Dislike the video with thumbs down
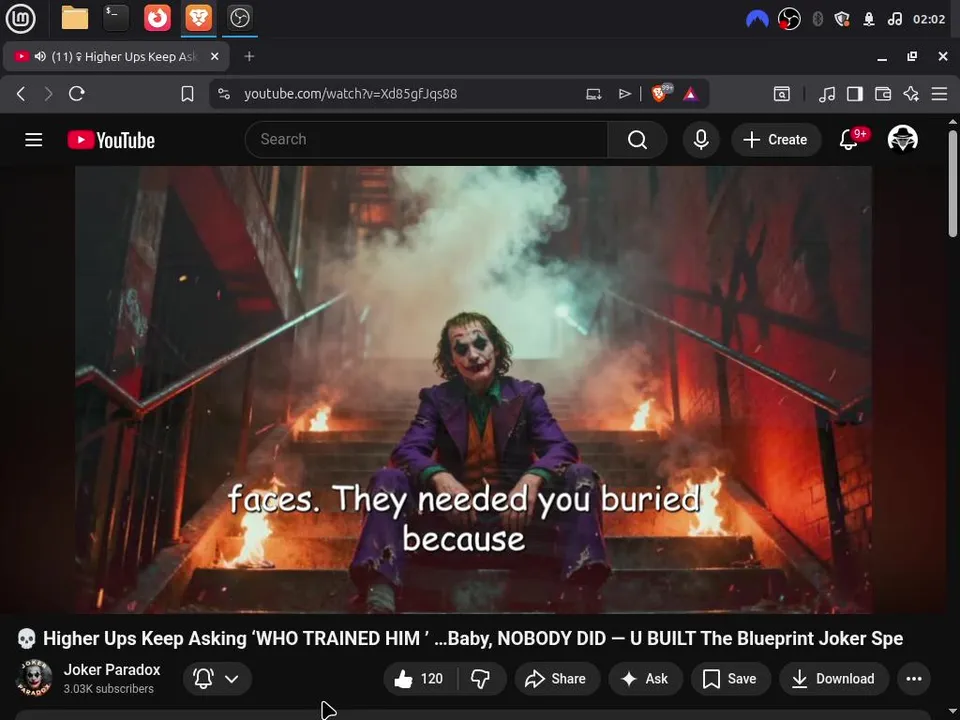960x720 pixels. pos(481,678)
